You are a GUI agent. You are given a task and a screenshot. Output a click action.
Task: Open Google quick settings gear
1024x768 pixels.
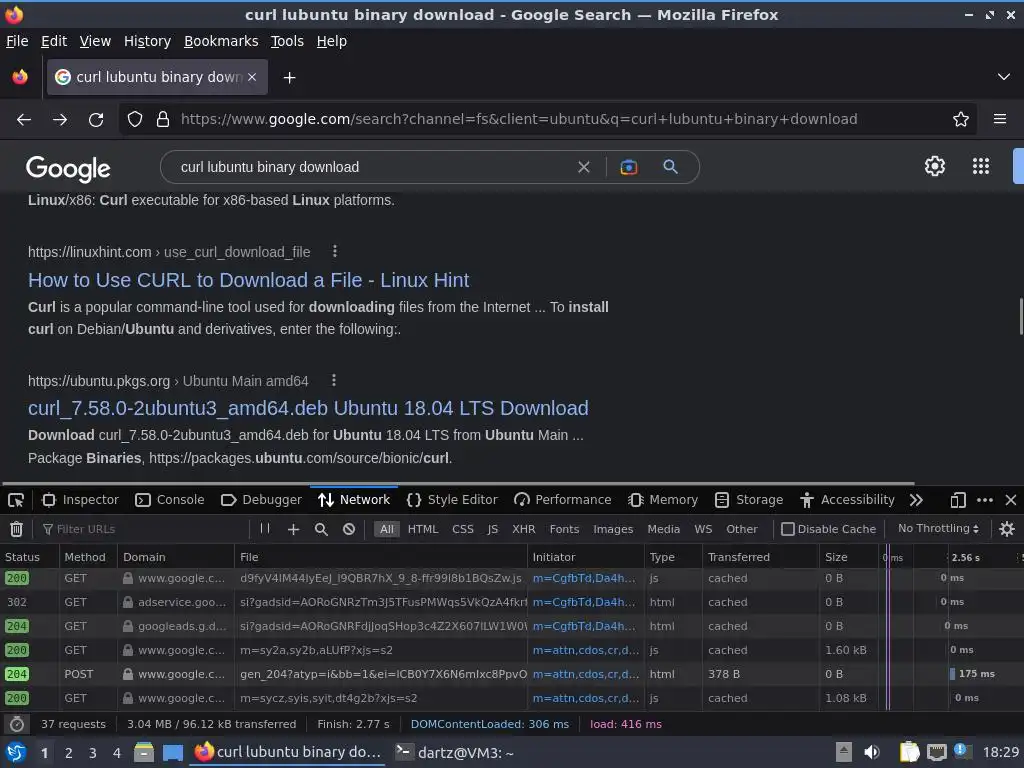pyautogui.click(x=935, y=166)
